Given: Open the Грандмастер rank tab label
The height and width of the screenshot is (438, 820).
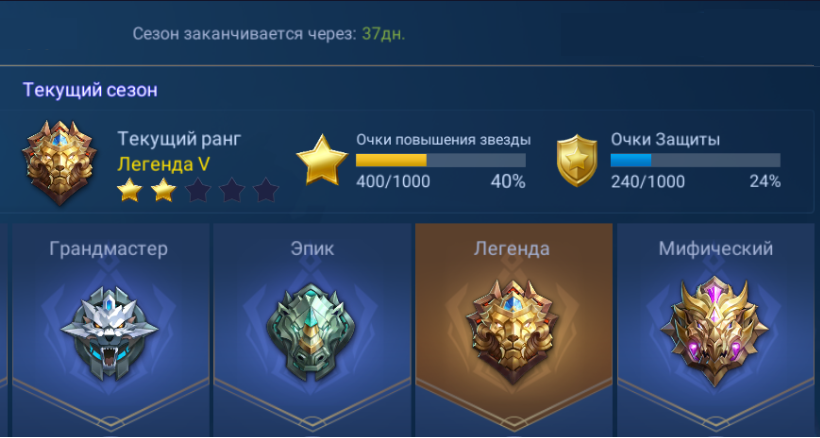Looking at the screenshot, I should click(x=109, y=249).
